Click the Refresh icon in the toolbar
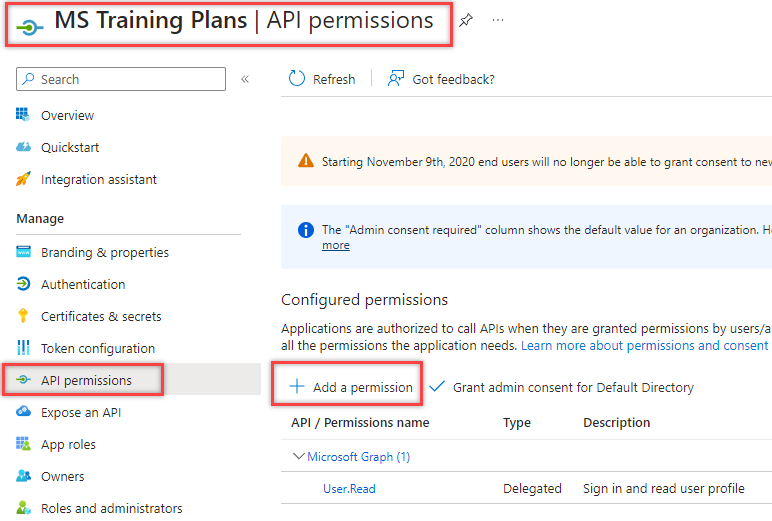The height and width of the screenshot is (521, 772). pyautogui.click(x=297, y=79)
